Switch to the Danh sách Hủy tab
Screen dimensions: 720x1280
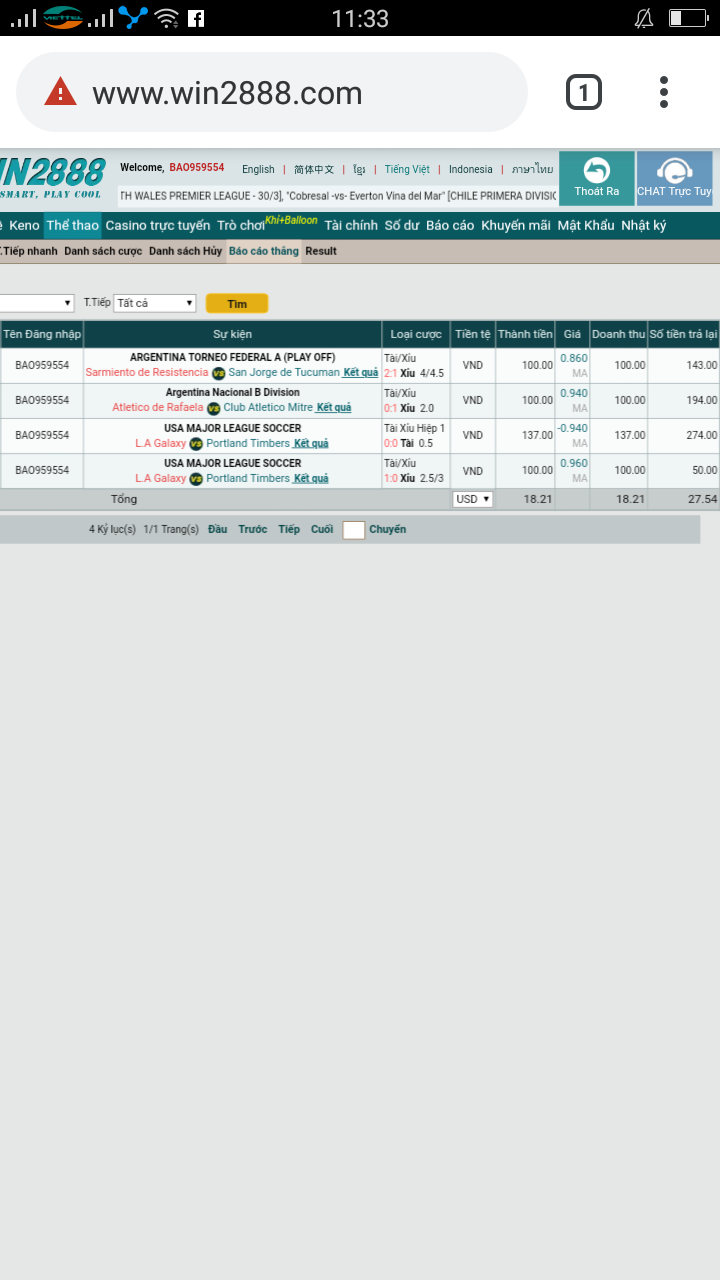(185, 251)
